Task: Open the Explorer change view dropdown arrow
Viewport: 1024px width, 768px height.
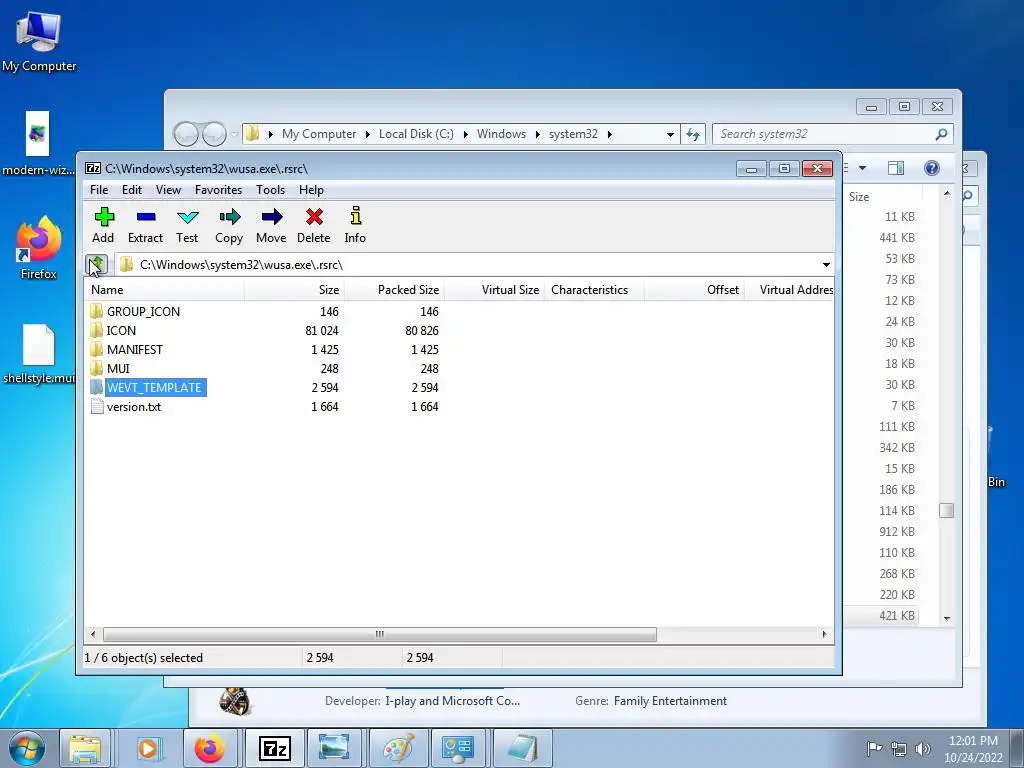Action: tap(862, 168)
